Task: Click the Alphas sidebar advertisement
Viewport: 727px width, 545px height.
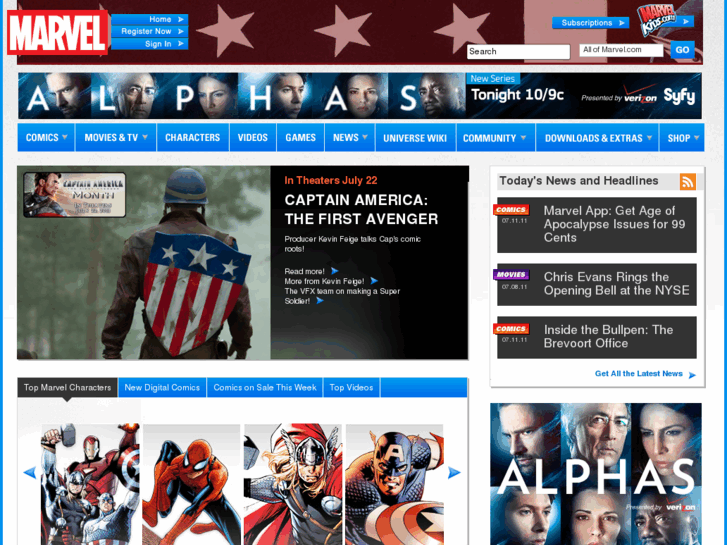Action: [x=596, y=474]
